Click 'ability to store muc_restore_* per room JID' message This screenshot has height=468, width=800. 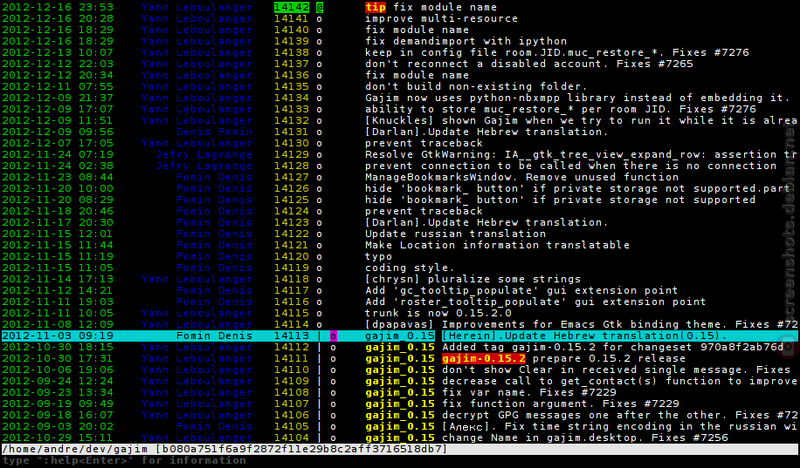point(561,109)
